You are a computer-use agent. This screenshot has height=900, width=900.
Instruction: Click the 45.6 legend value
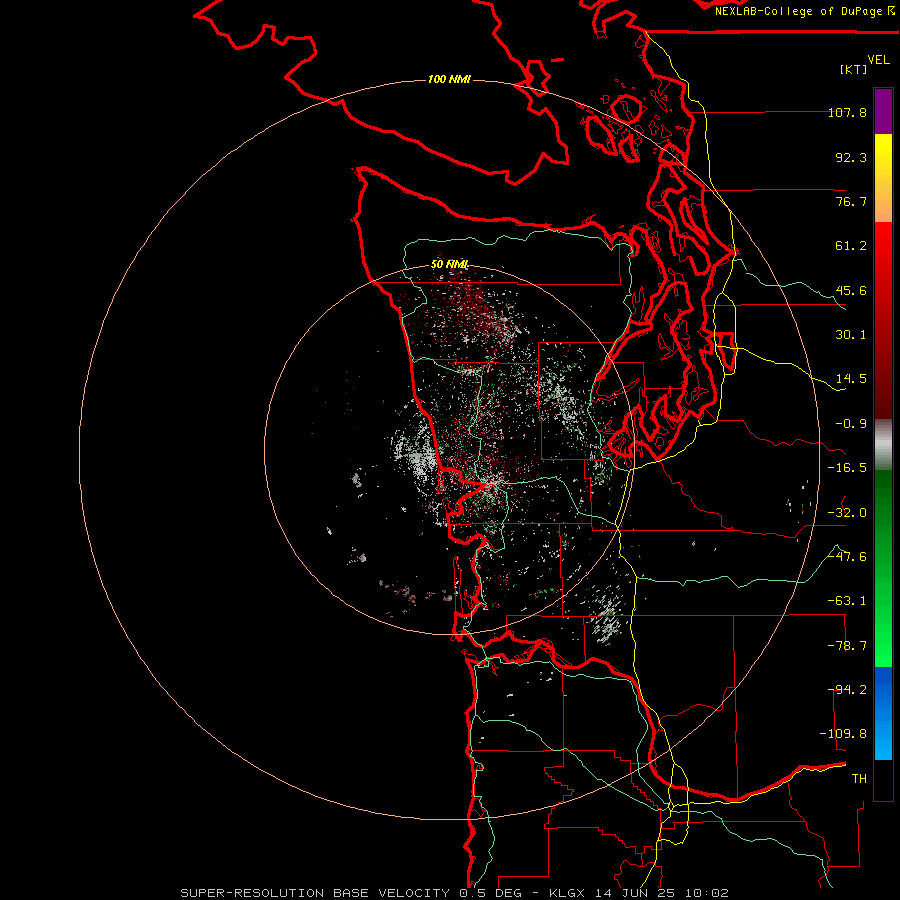tap(851, 290)
